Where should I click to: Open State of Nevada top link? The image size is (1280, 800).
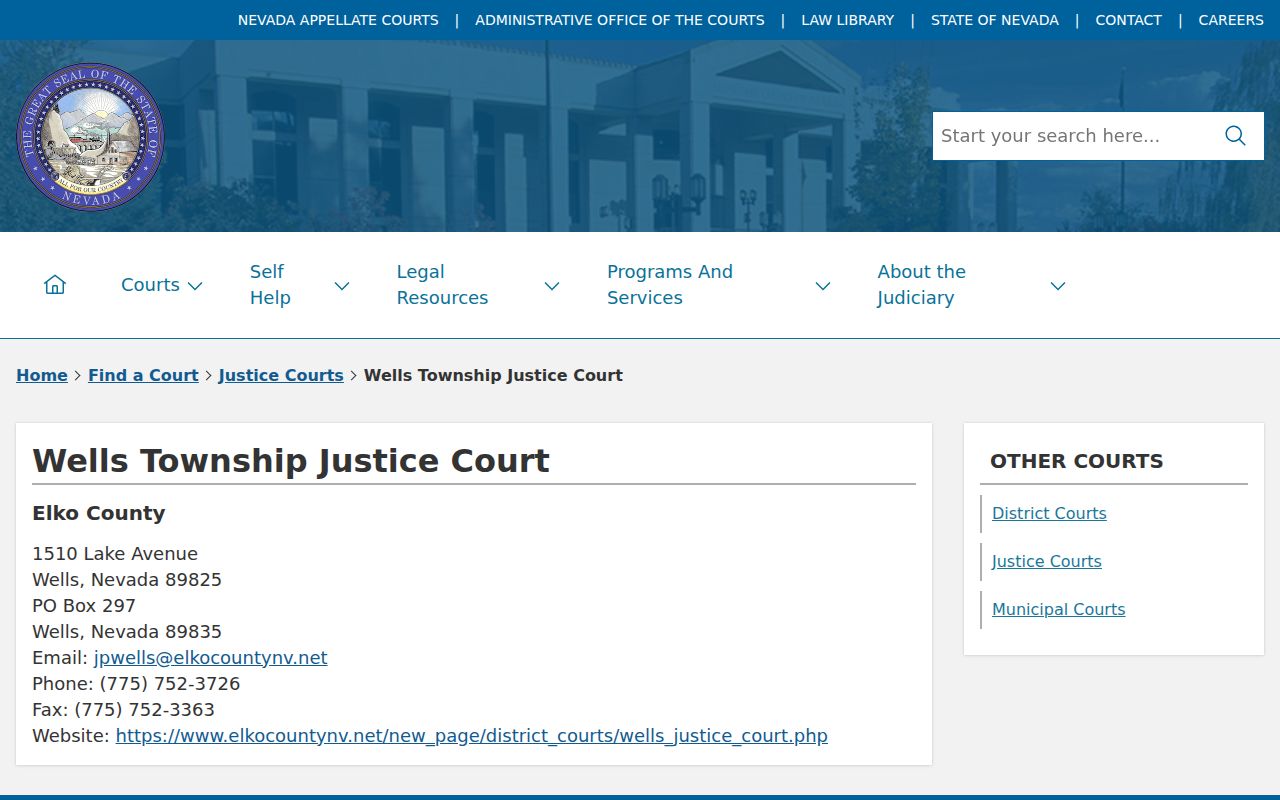click(x=995, y=20)
